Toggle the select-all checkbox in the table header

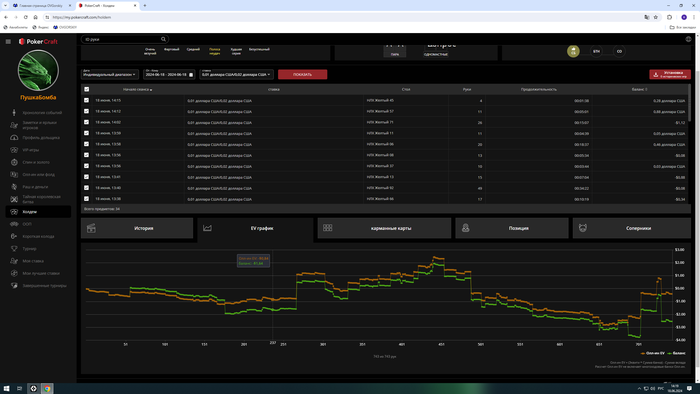tap(87, 89)
